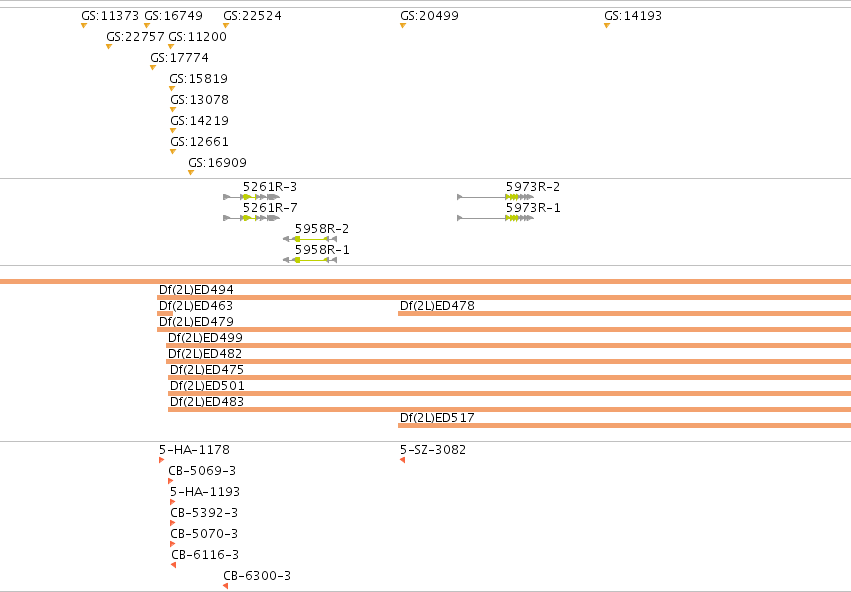
Task: Click the Df(2L)ED494 label text
Action: [196, 290]
